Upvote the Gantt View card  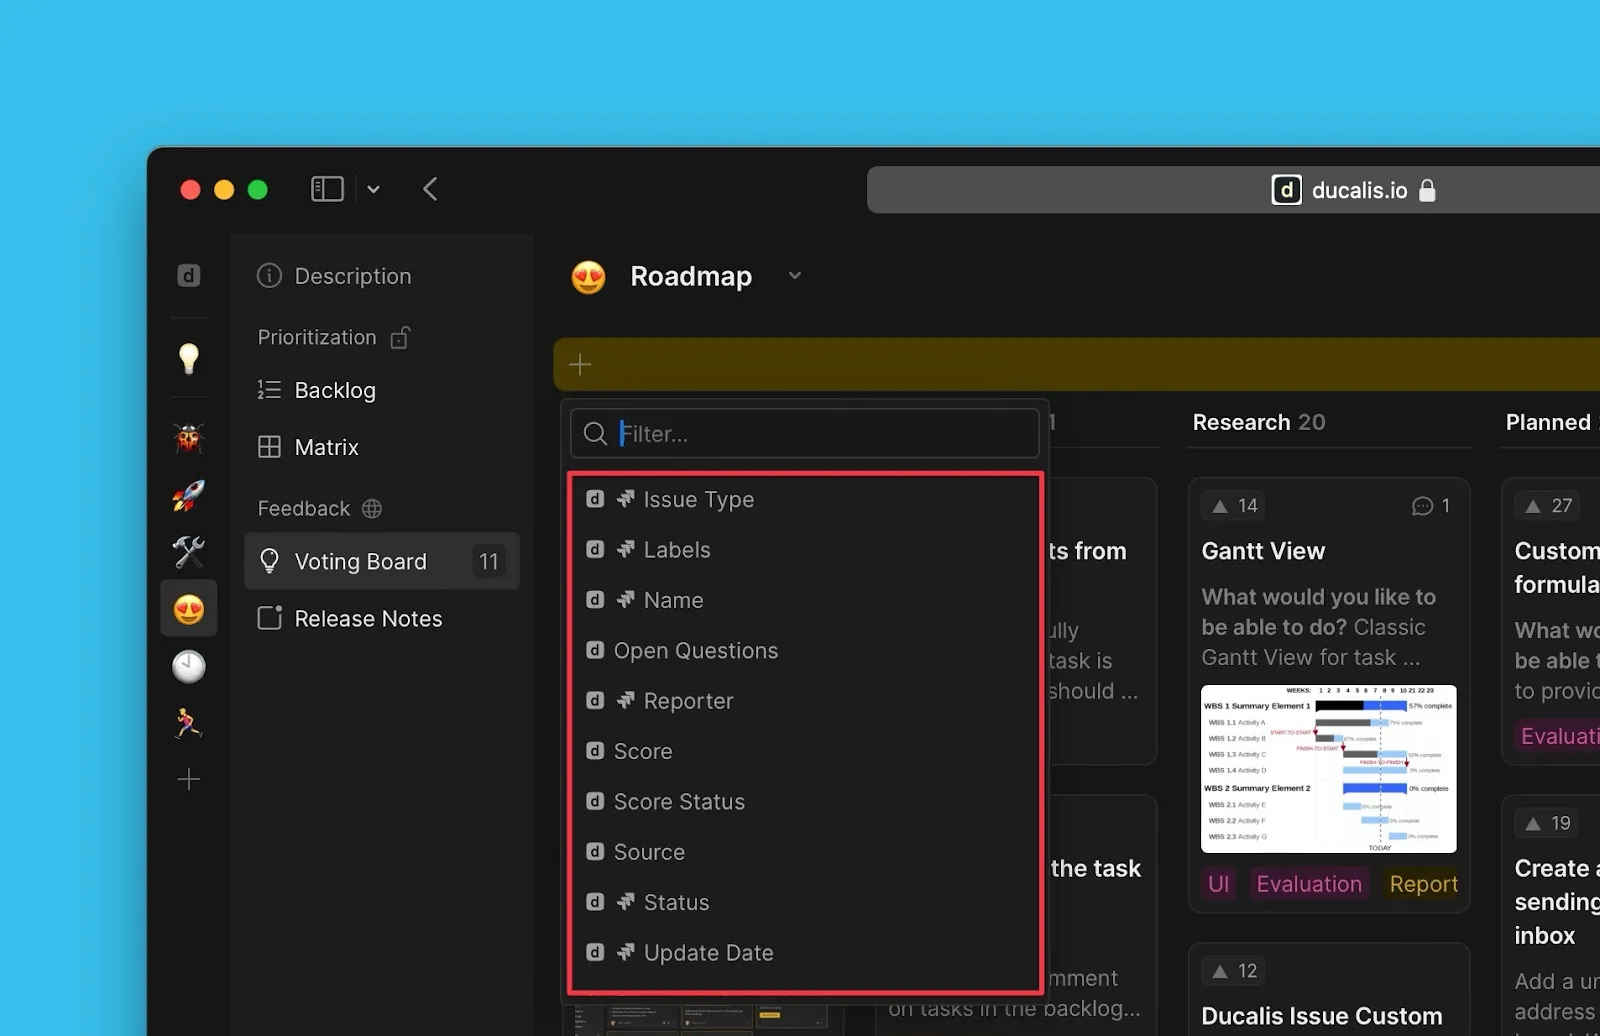[1234, 506]
